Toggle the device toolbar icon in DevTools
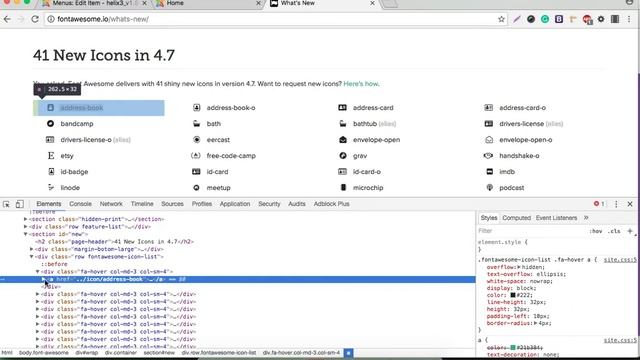 tap(20, 204)
